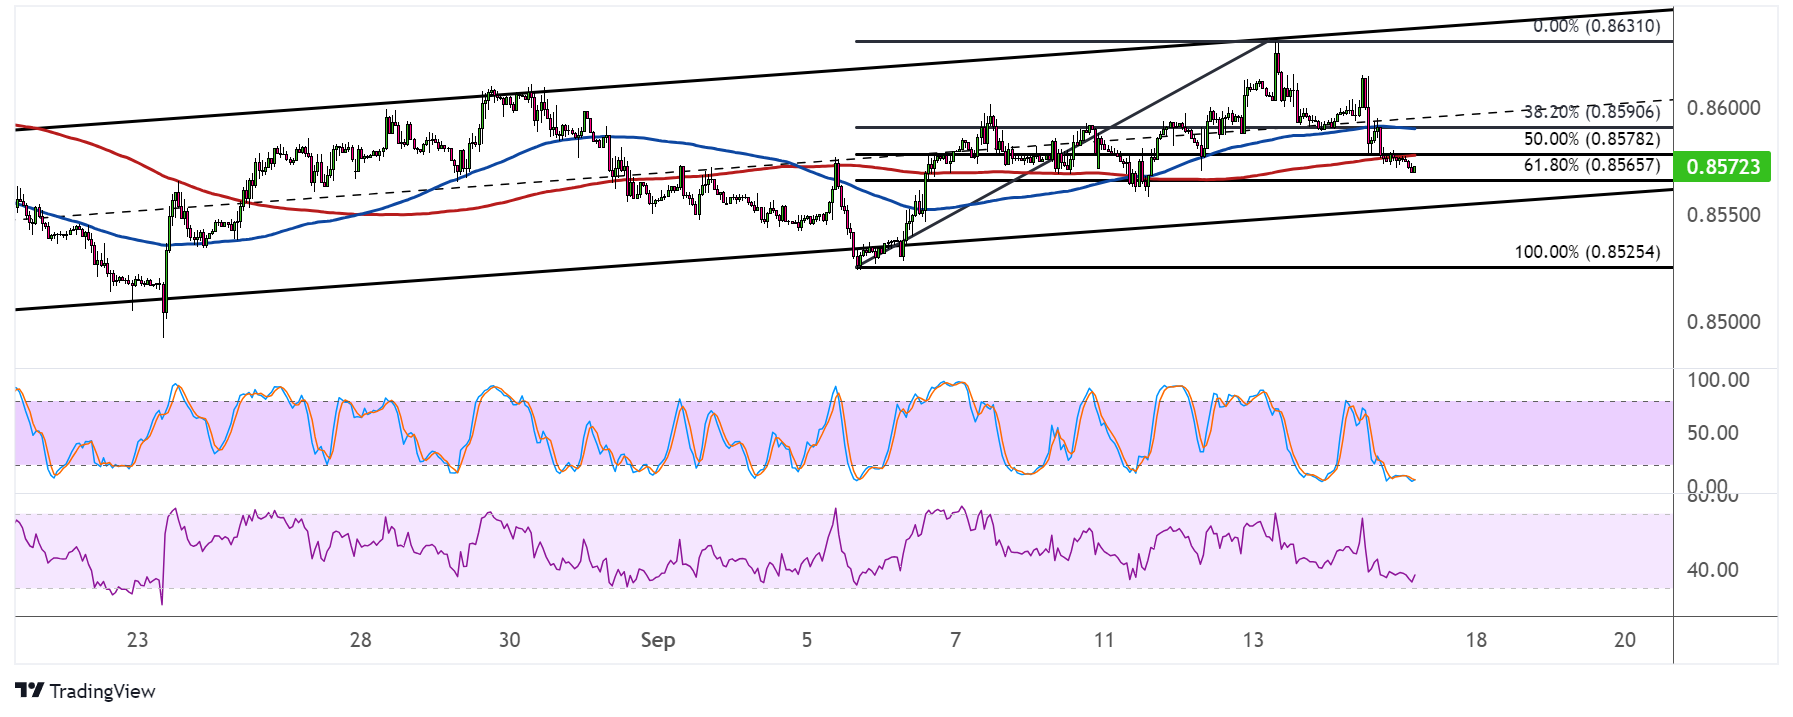1793x717 pixels.
Task: Select the 0.00% (0.86310) Fibonacci label
Action: coord(1596,26)
